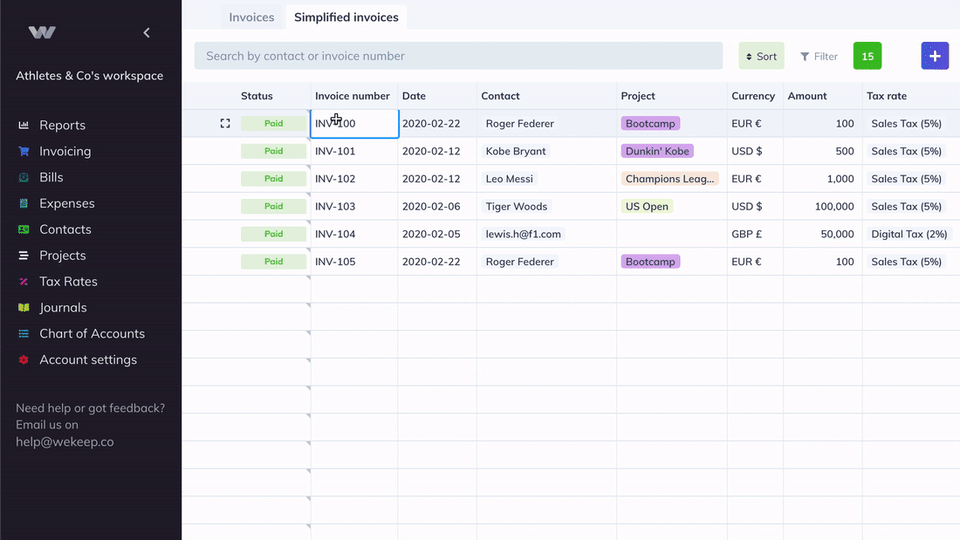Viewport: 960px width, 540px height.
Task: Click the Bills icon in sidebar
Action: tap(24, 177)
